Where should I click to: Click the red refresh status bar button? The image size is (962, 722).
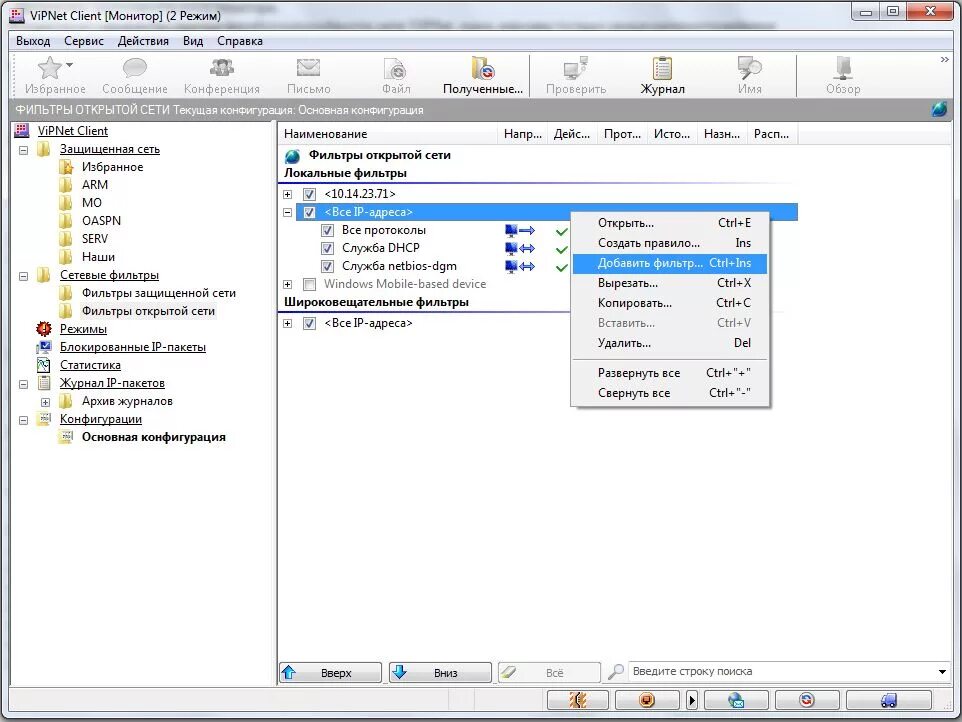(x=806, y=700)
